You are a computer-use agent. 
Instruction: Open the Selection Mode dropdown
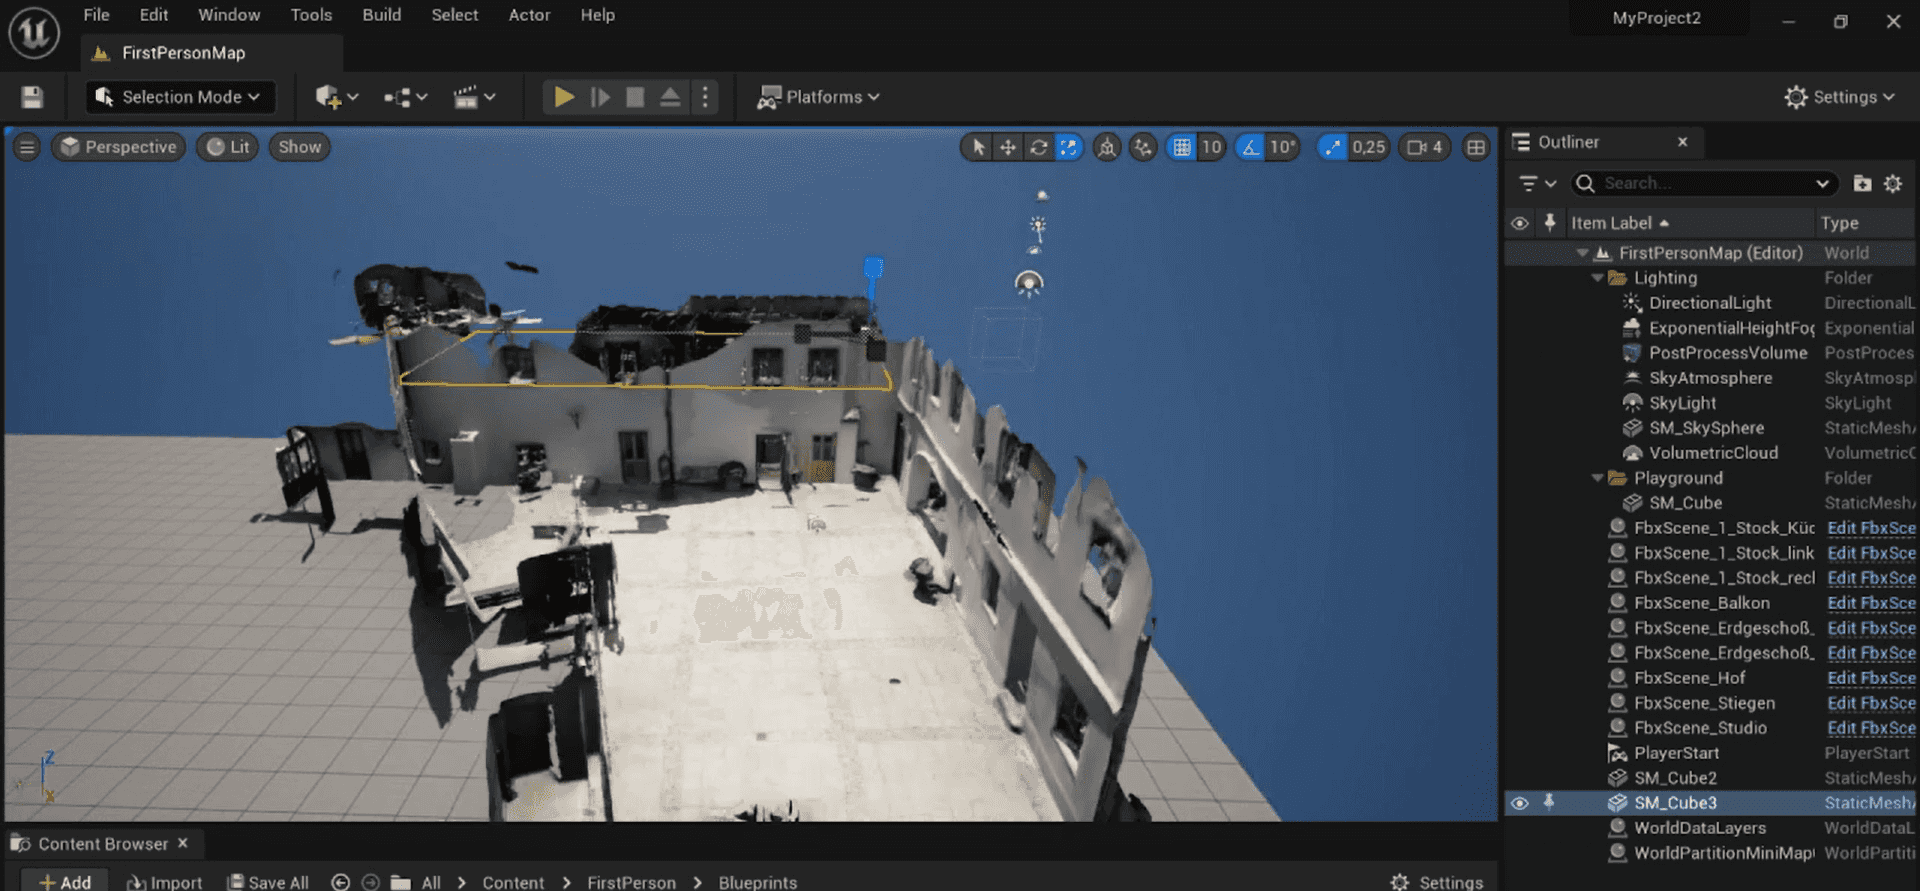[x=180, y=97]
